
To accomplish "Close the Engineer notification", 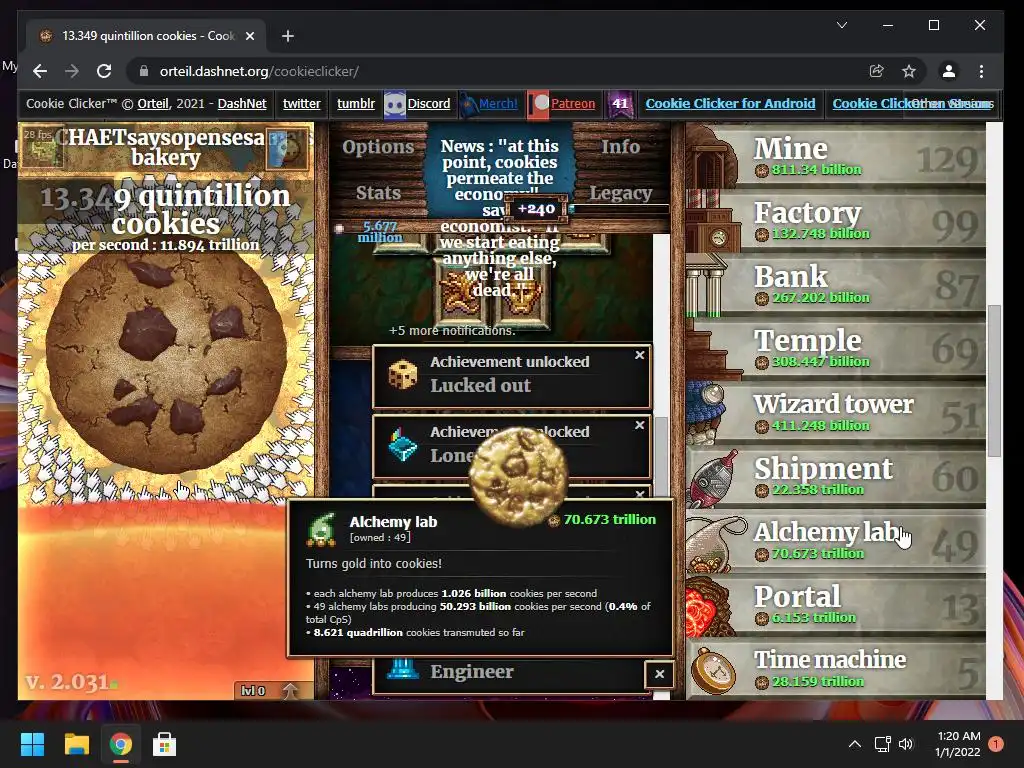I will point(660,674).
